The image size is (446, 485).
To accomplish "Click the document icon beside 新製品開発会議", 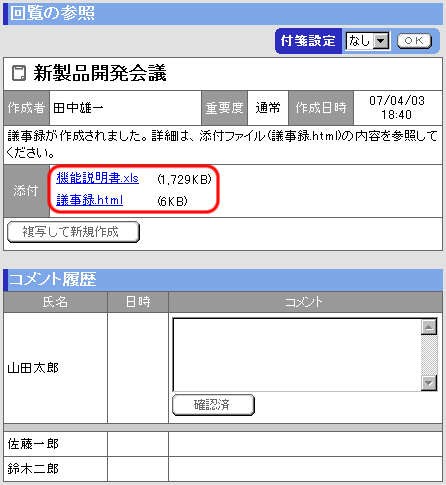I will 19,73.
